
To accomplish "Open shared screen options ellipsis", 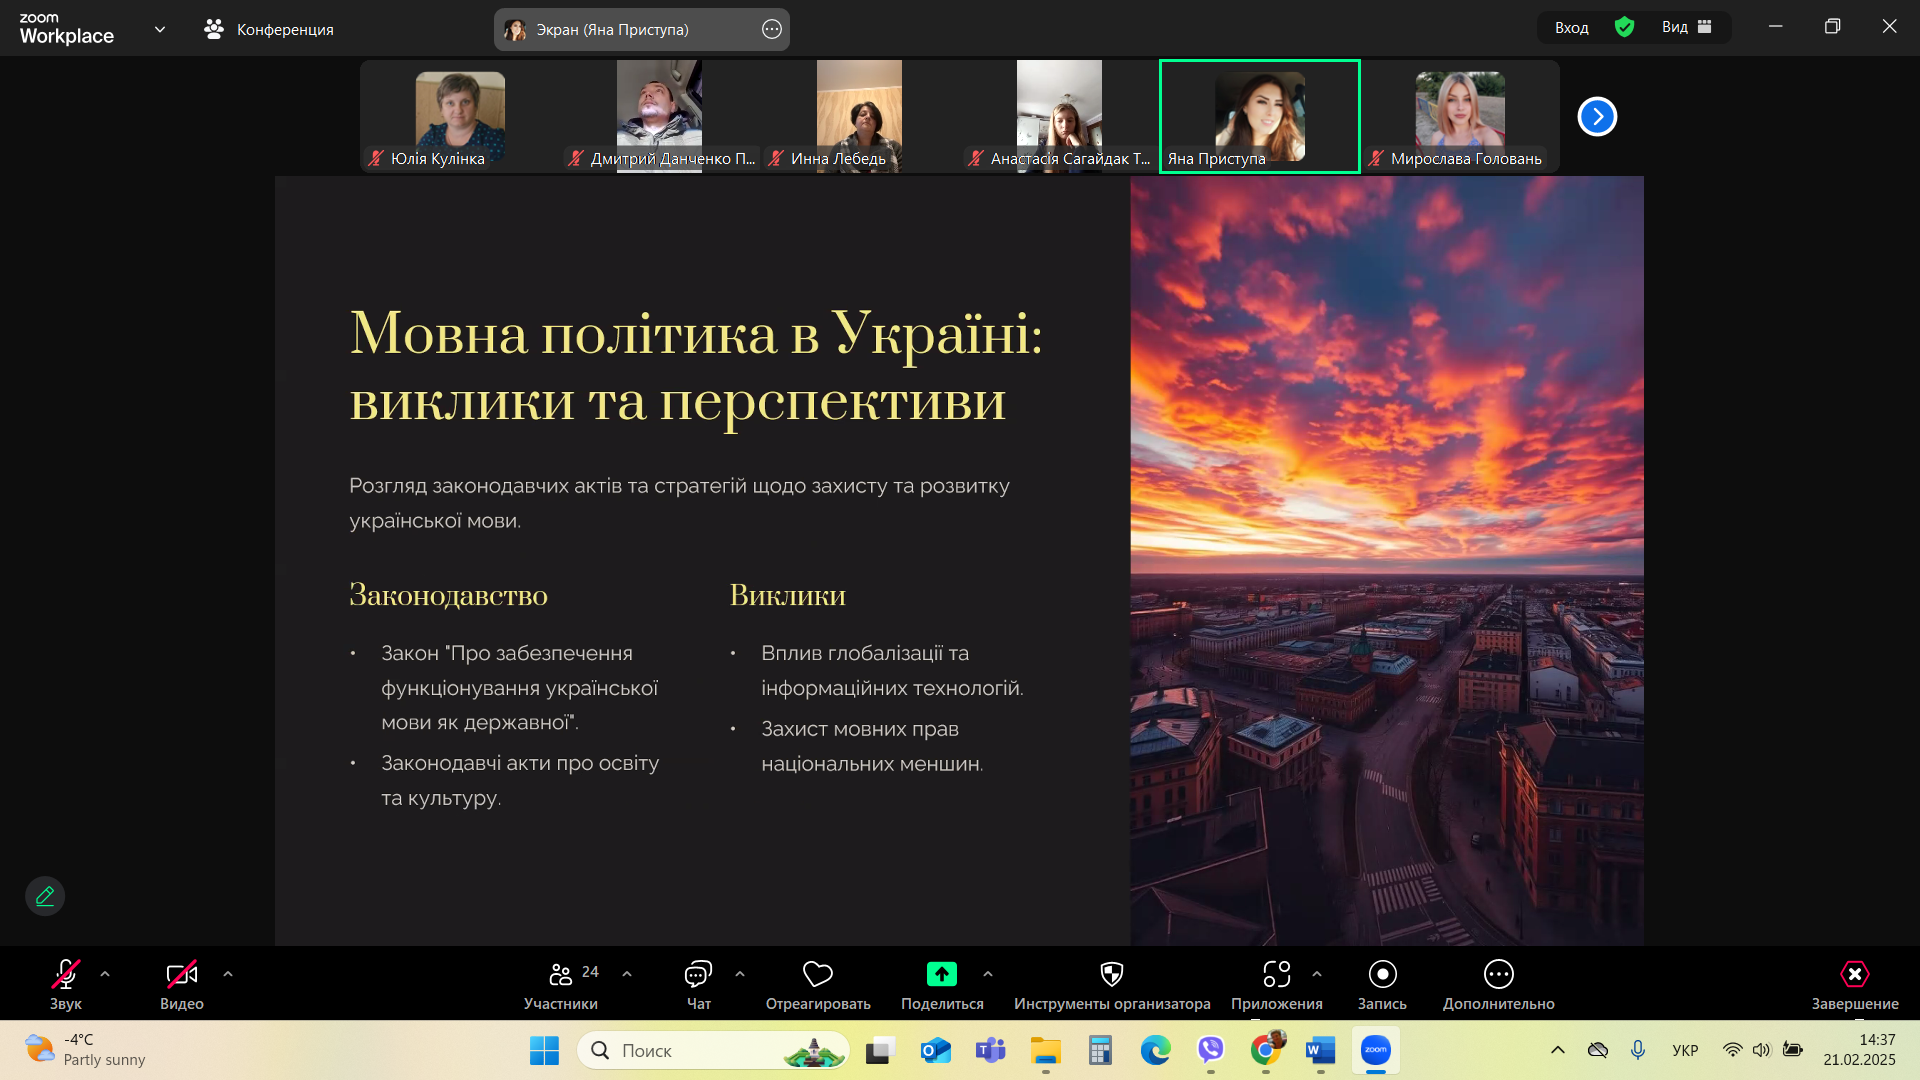I will (x=772, y=29).
